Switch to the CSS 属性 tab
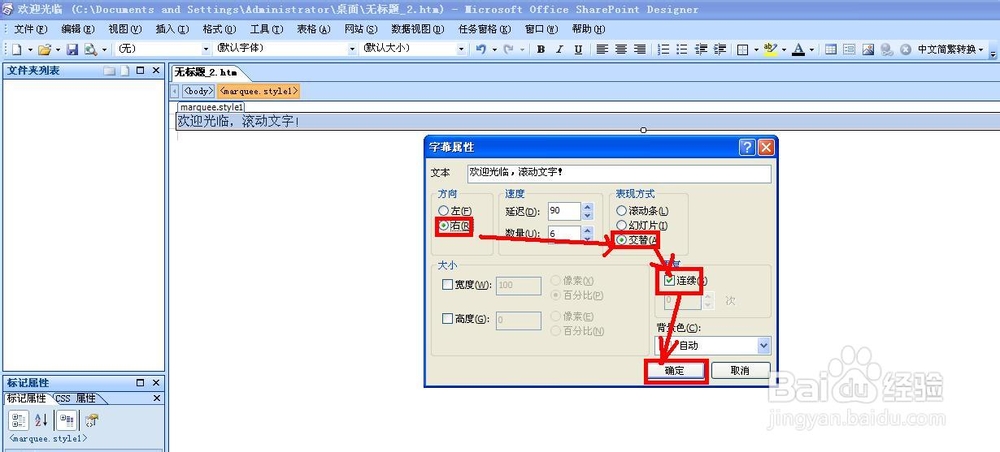This screenshot has height=452, width=1000. coord(75,398)
